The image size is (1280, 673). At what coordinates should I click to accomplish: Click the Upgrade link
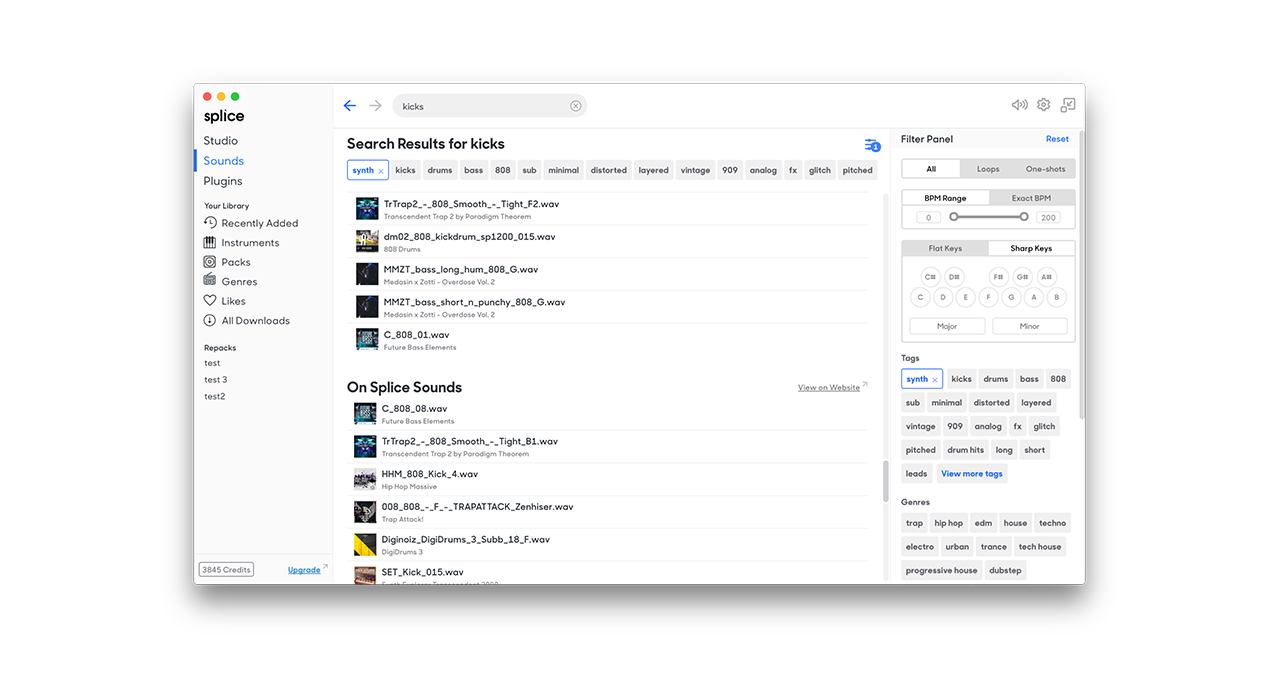(x=304, y=570)
